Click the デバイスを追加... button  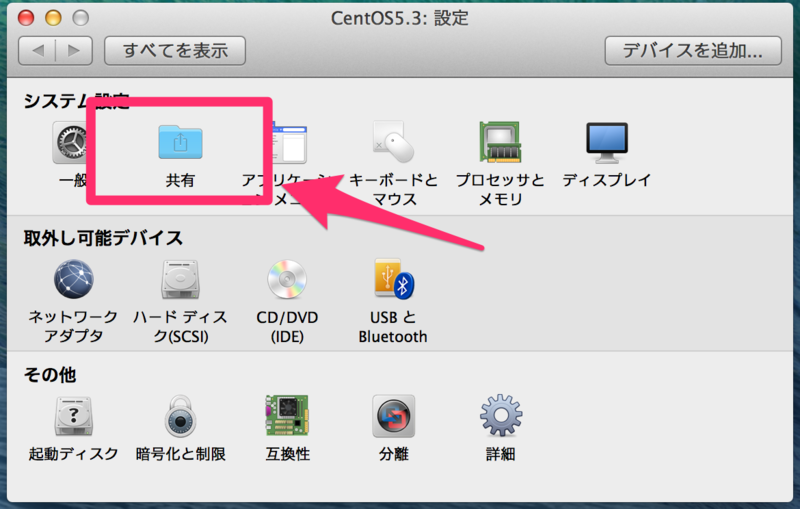(x=693, y=50)
